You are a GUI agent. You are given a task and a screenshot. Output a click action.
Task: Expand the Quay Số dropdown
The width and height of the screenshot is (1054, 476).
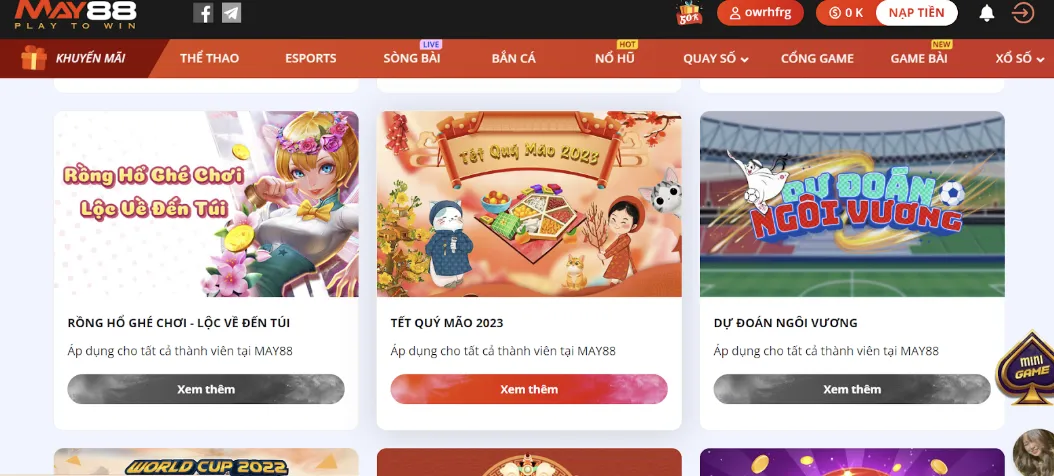point(716,58)
